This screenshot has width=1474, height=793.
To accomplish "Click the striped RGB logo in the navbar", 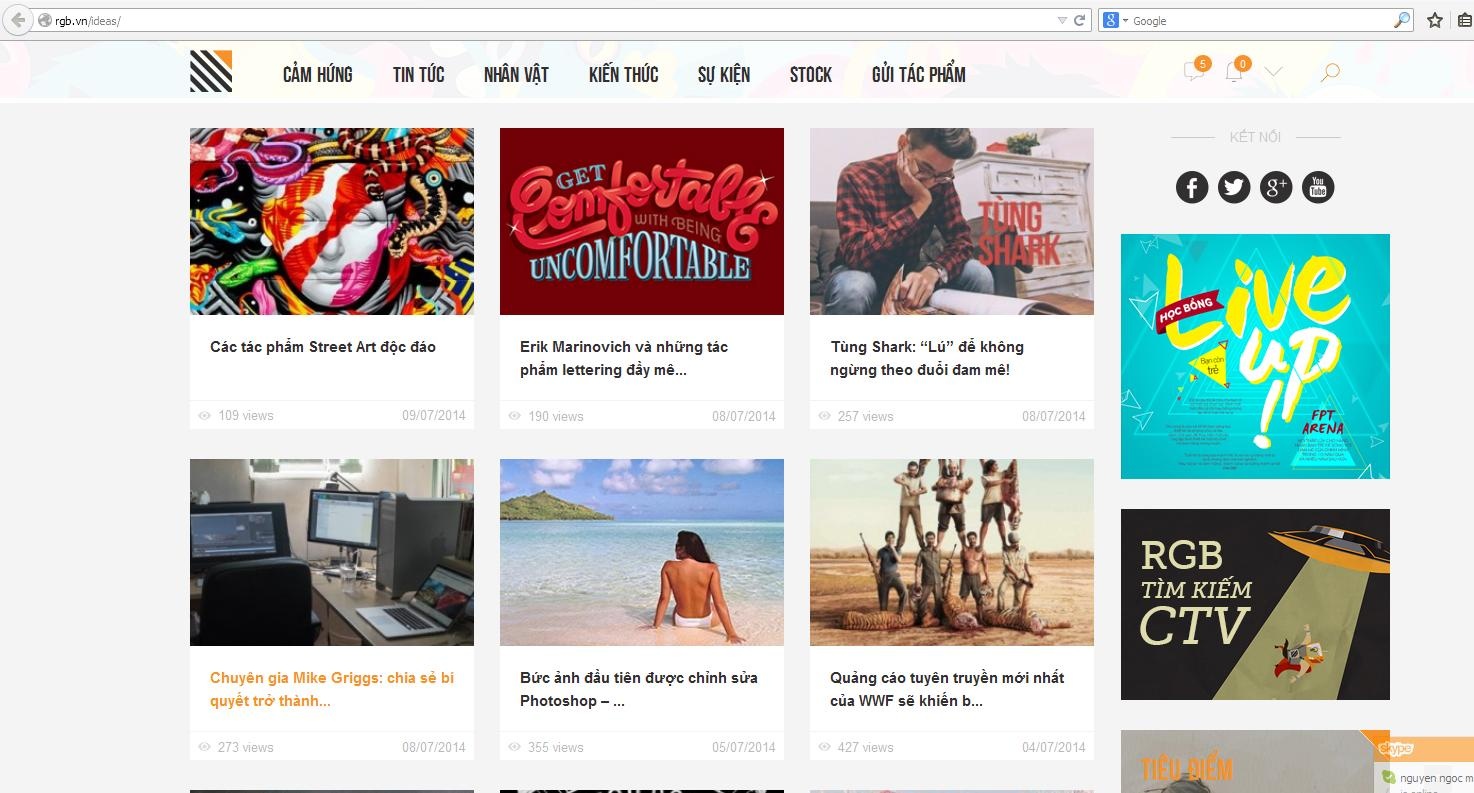I will [209, 71].
